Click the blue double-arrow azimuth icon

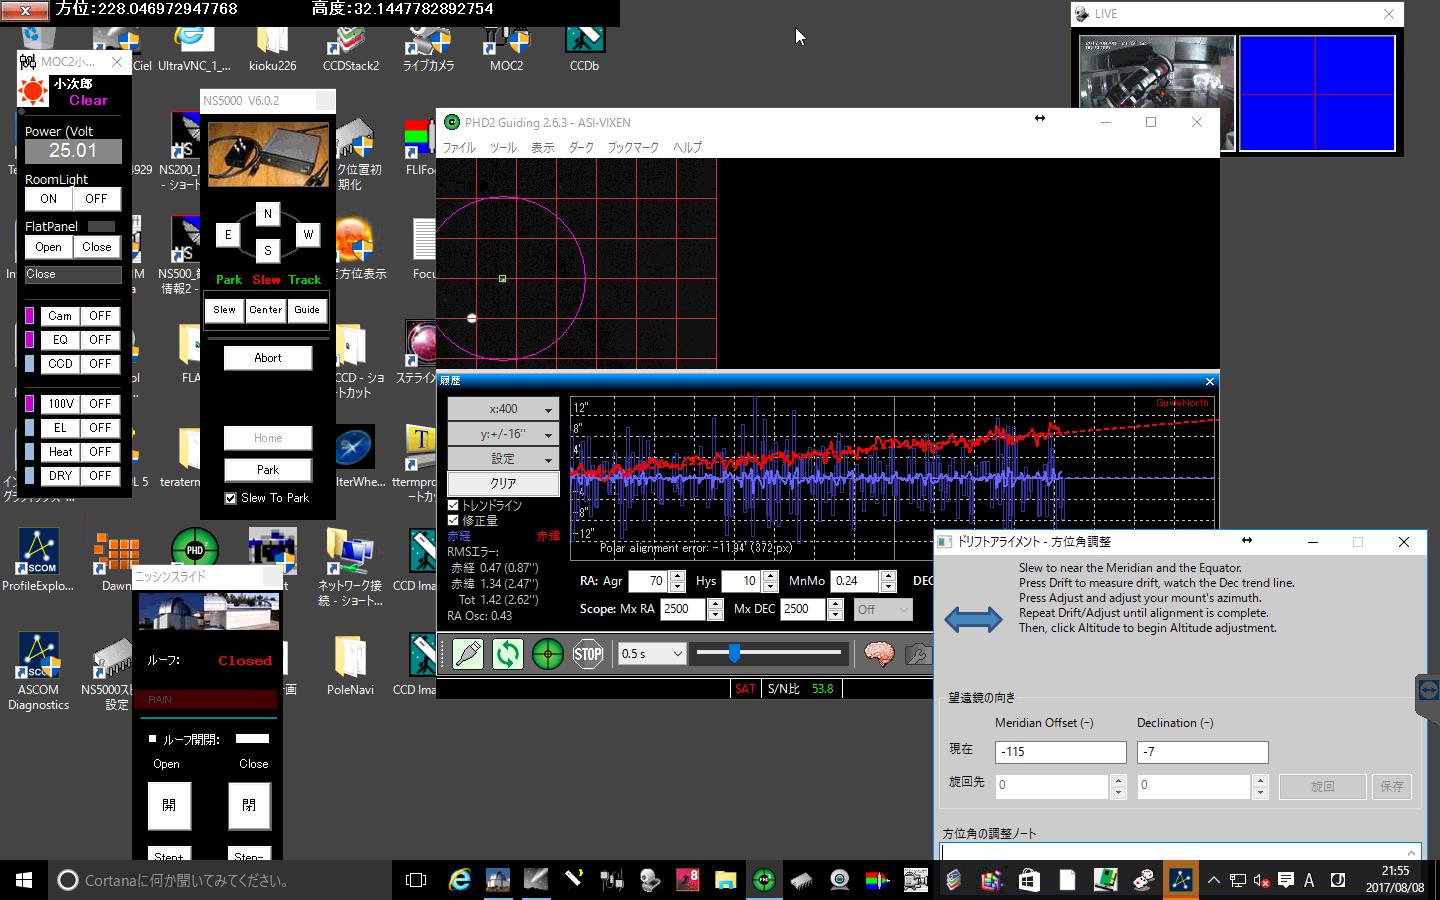point(973,619)
